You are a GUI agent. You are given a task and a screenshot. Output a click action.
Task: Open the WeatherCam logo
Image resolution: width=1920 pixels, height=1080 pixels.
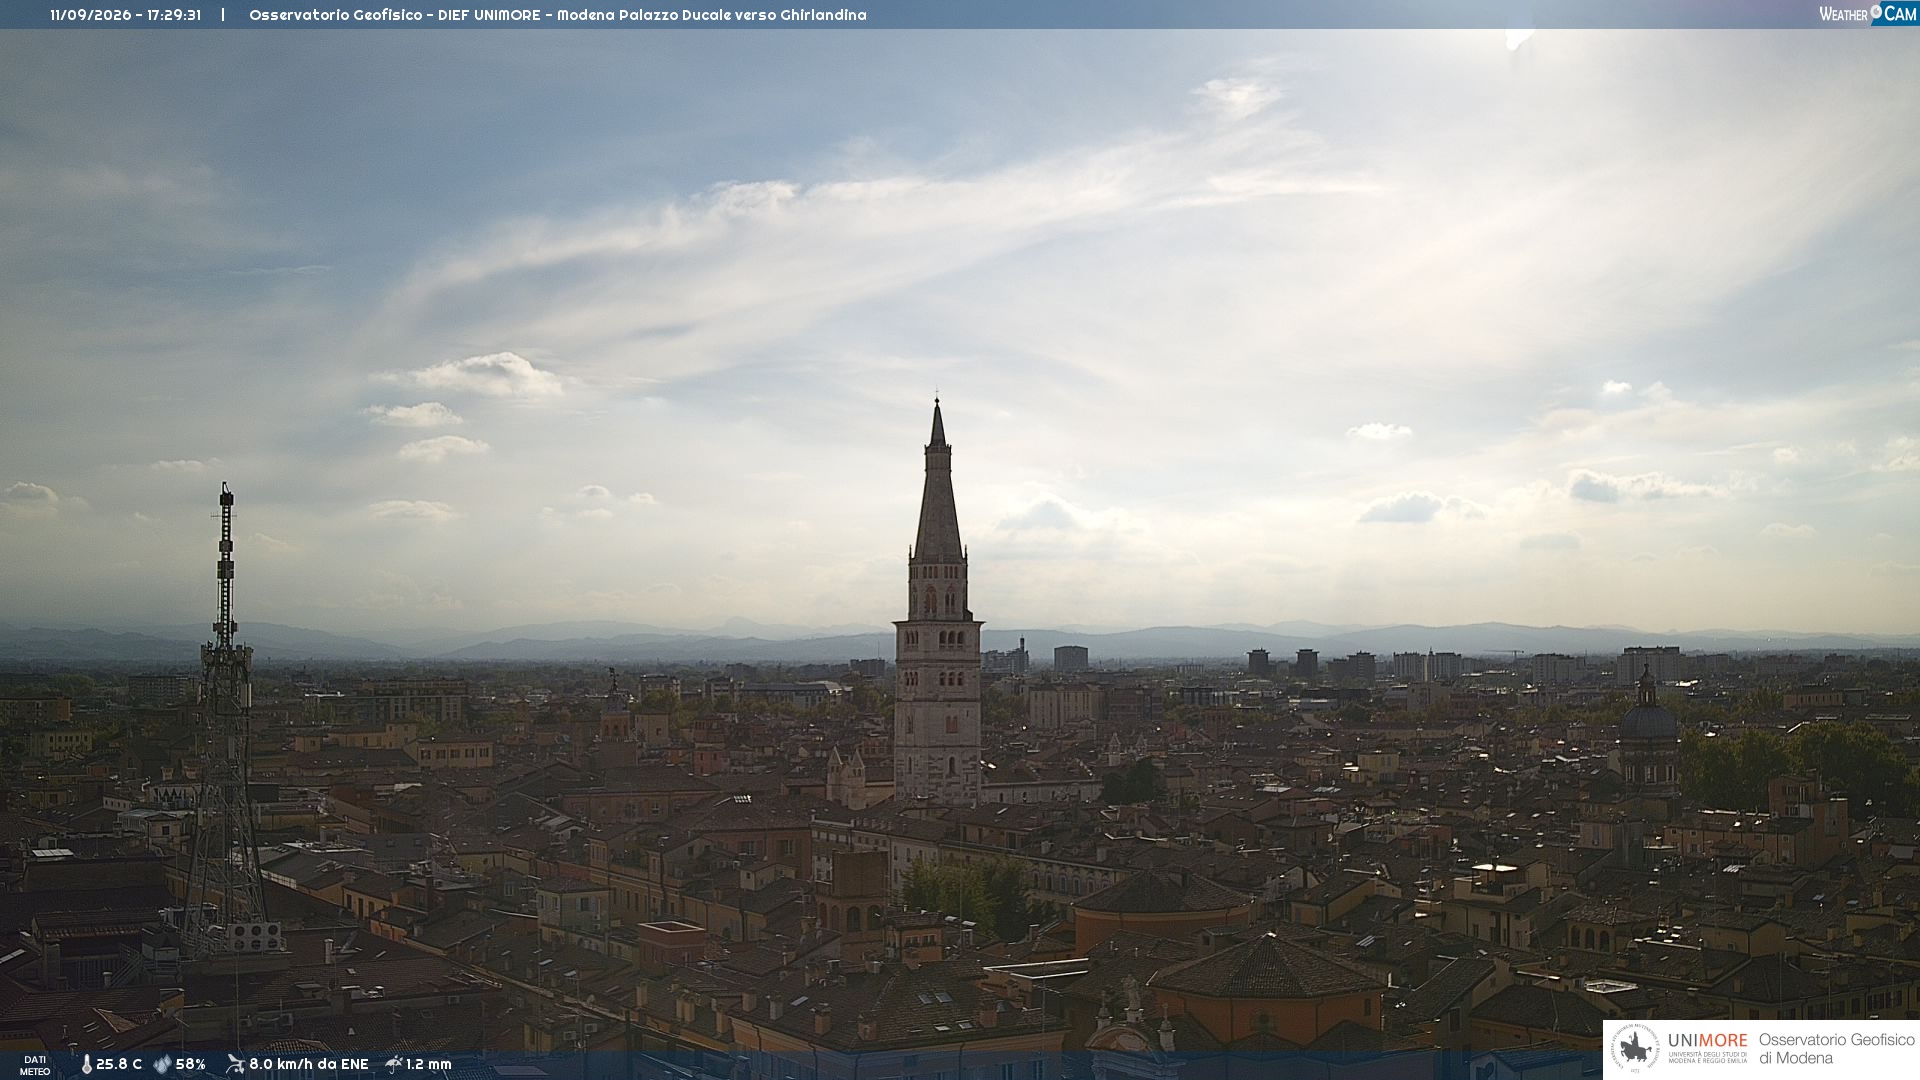coord(1868,14)
